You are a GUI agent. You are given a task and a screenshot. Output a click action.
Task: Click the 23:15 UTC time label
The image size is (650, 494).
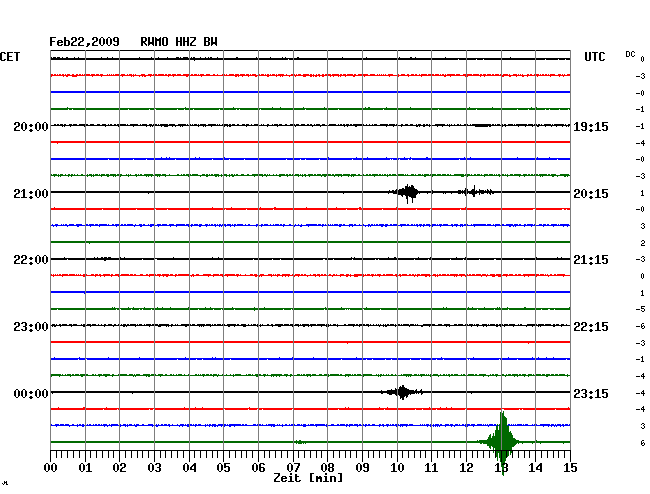[x=591, y=393]
